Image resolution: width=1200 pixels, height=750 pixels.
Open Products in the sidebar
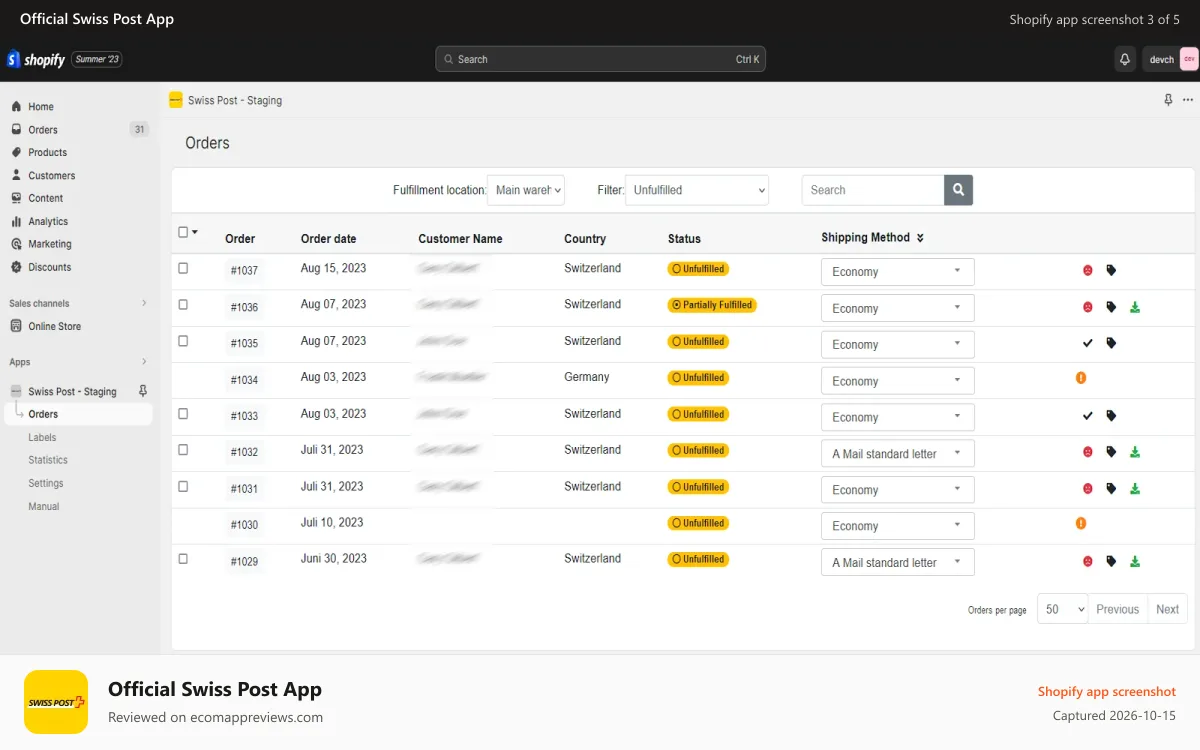click(x=48, y=153)
